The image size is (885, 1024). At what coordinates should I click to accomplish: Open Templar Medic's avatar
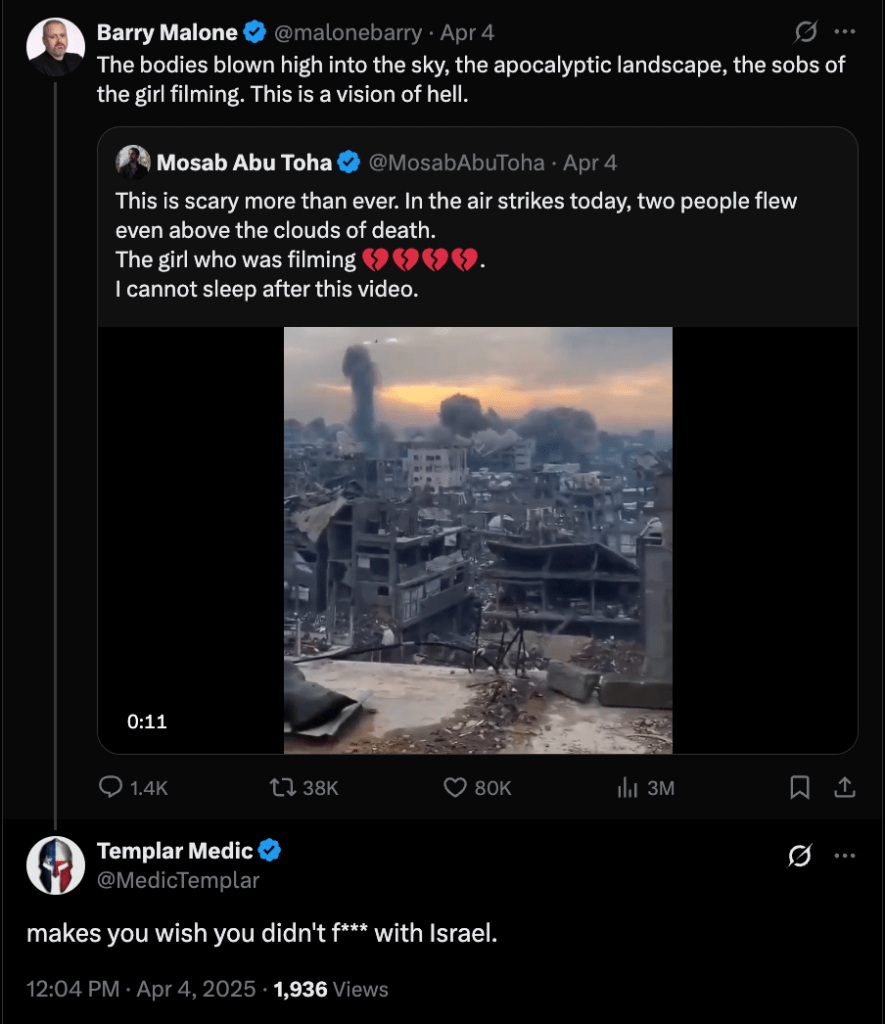point(55,865)
